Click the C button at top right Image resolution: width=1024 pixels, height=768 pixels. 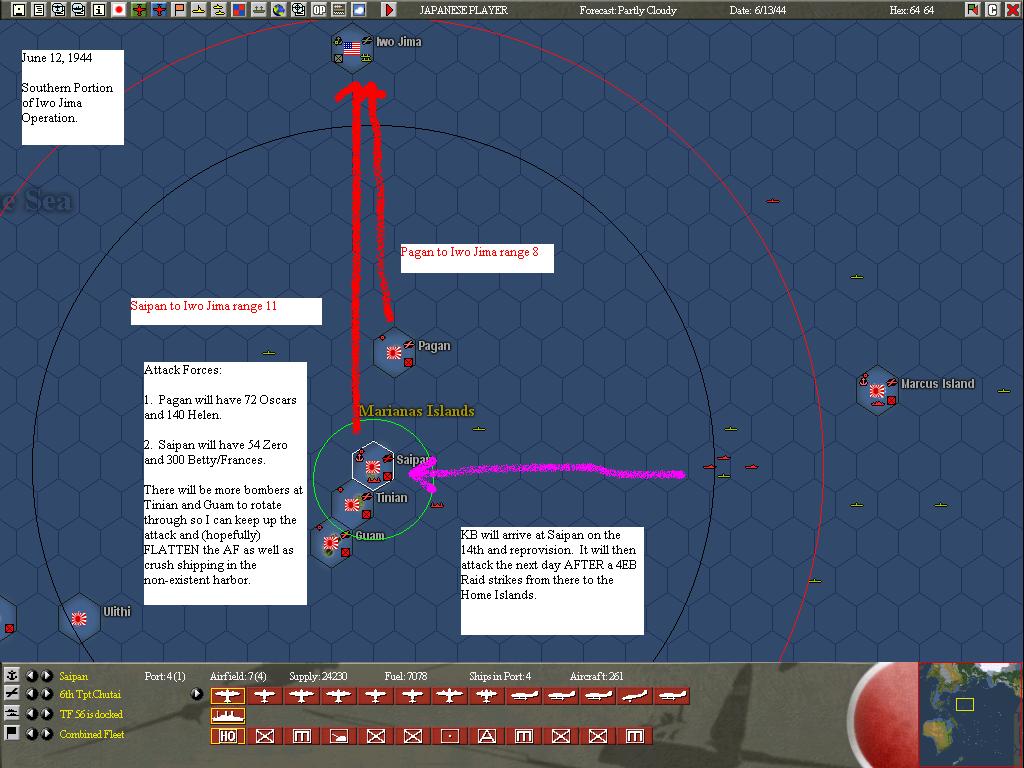point(993,10)
